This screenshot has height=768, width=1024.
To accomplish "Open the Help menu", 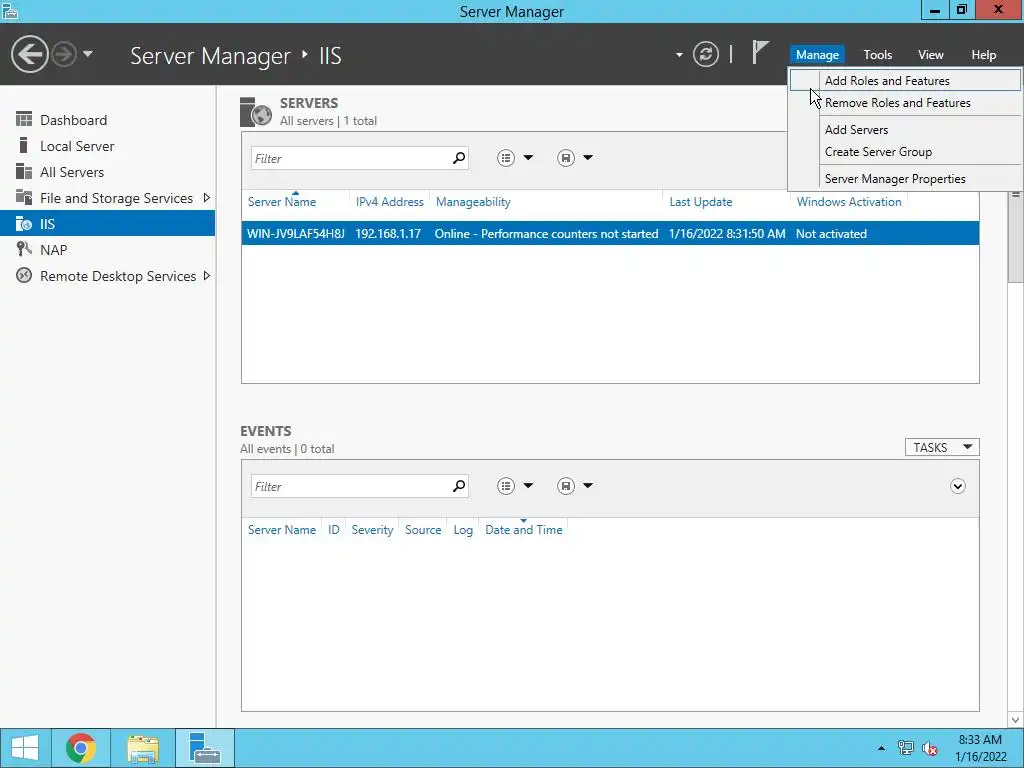I will coord(984,55).
